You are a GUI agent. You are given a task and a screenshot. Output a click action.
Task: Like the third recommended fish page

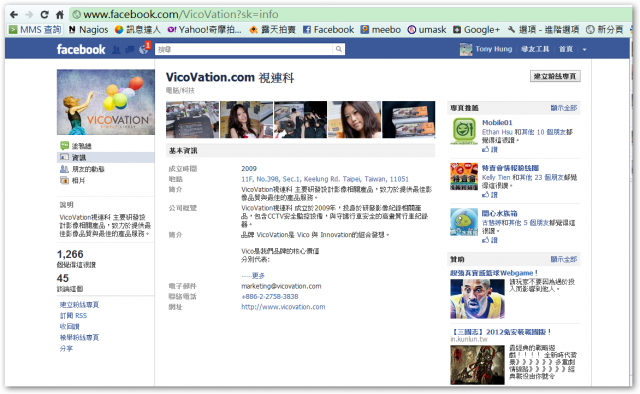tap(490, 240)
